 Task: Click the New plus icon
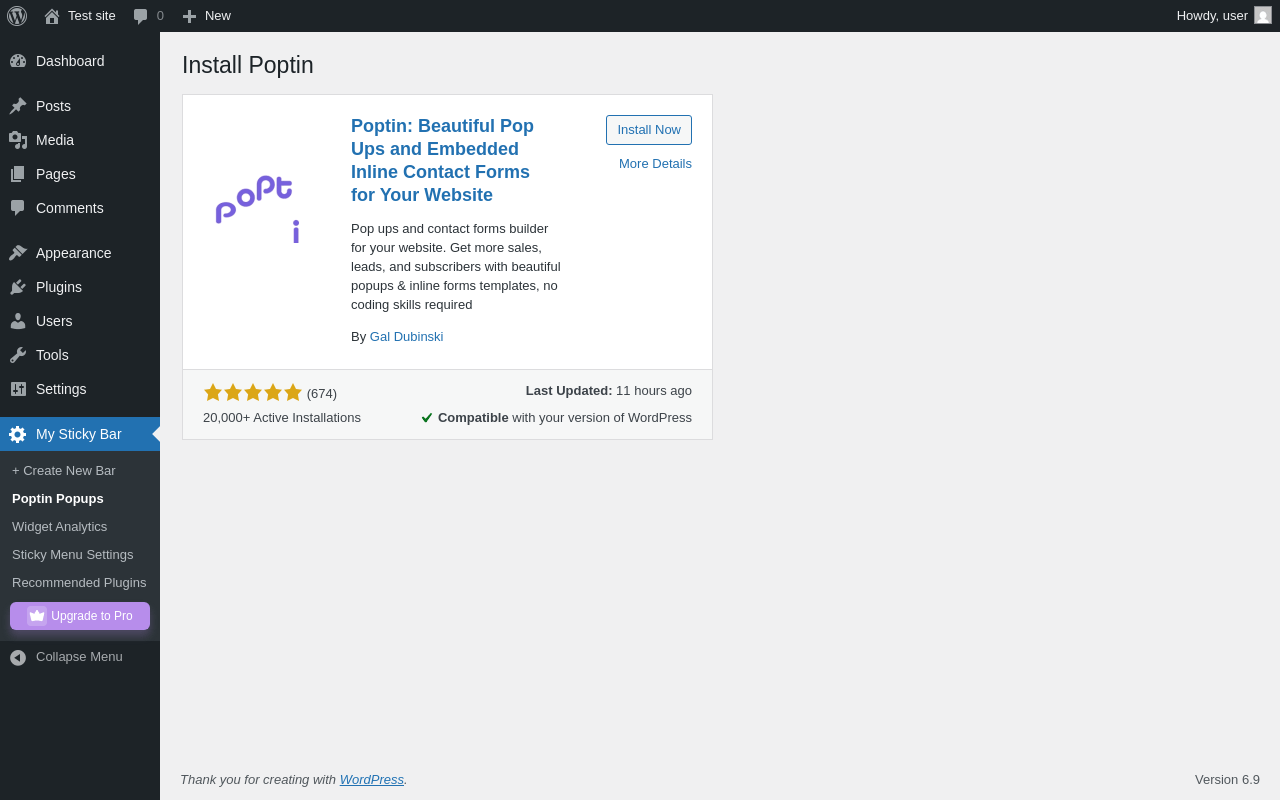point(189,16)
